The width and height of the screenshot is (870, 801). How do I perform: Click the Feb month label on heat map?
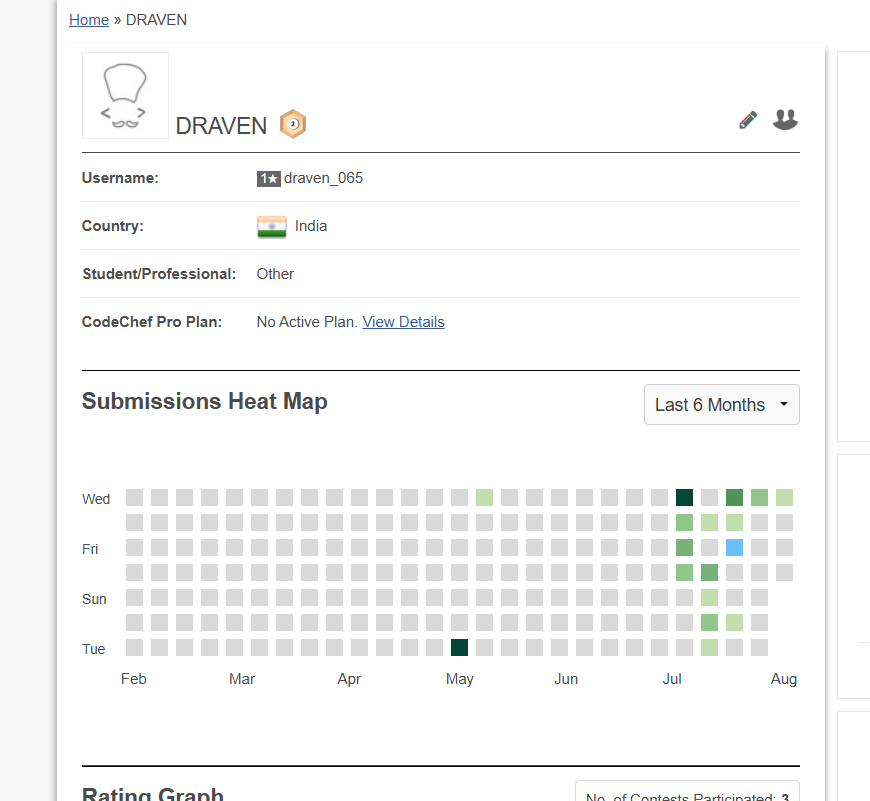tap(134, 679)
